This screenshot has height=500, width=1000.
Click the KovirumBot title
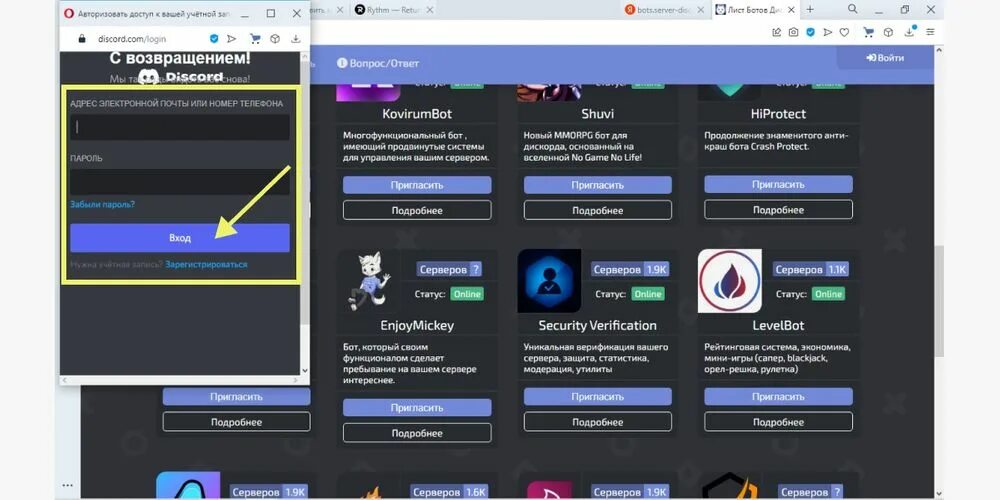coord(417,114)
